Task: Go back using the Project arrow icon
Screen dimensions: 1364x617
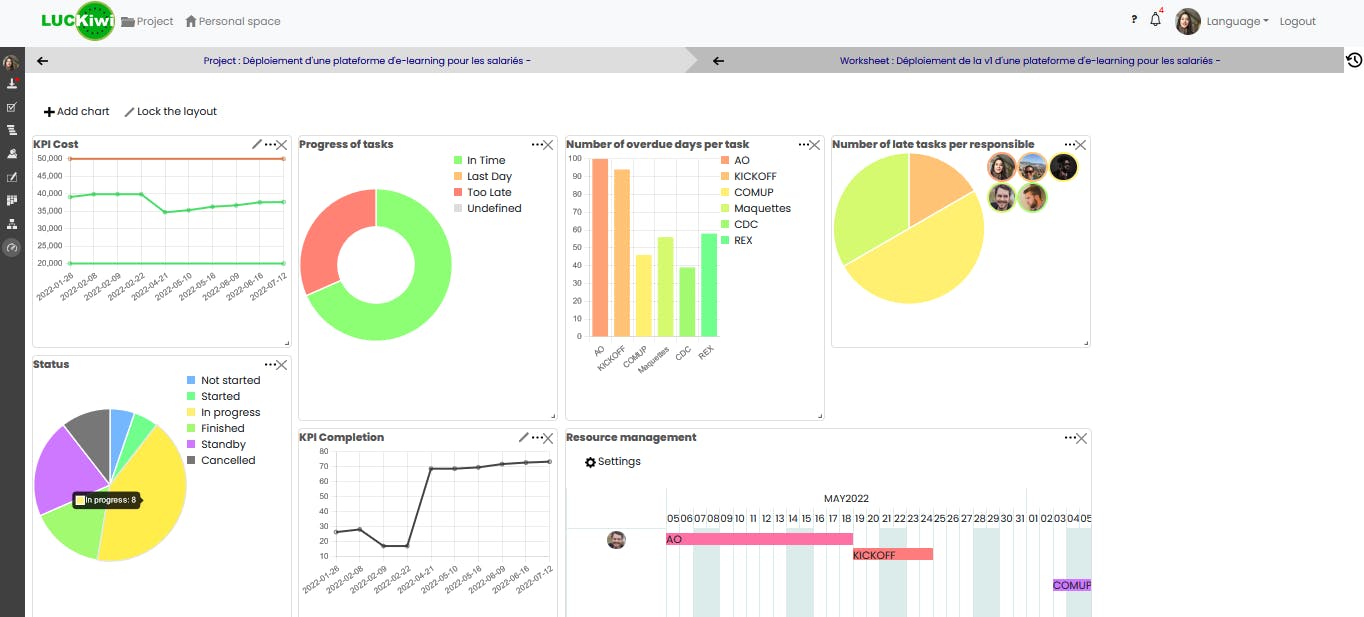Action: (42, 61)
